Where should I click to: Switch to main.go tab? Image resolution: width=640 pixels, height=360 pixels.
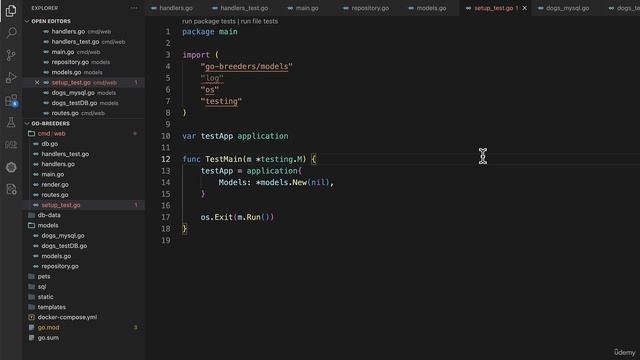point(307,8)
